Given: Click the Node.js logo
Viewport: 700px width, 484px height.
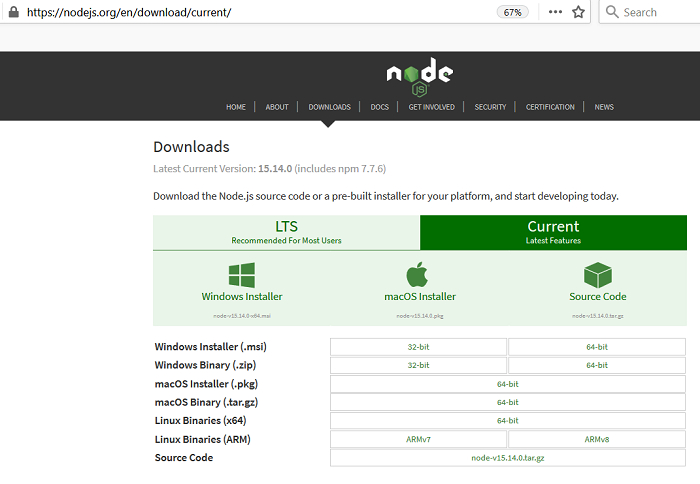Looking at the screenshot, I should tap(420, 76).
